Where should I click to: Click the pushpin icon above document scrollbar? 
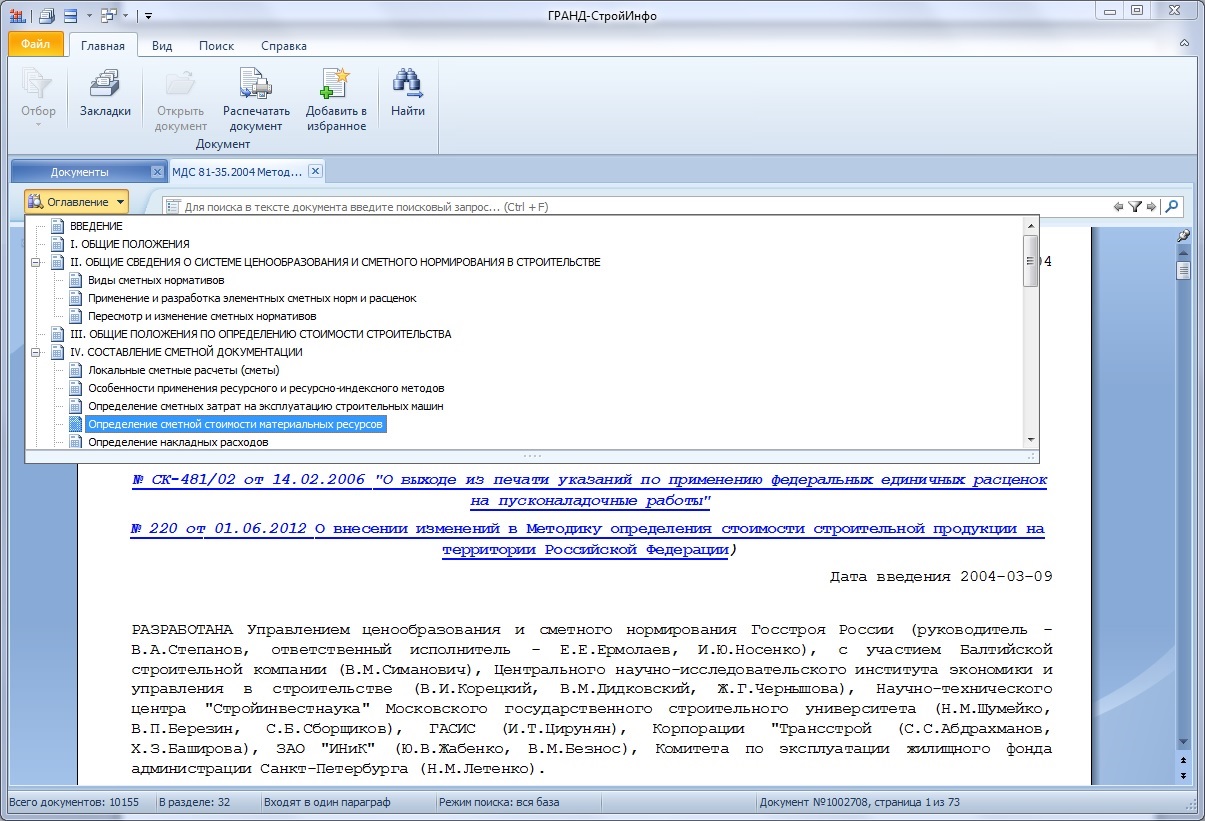click(1184, 236)
